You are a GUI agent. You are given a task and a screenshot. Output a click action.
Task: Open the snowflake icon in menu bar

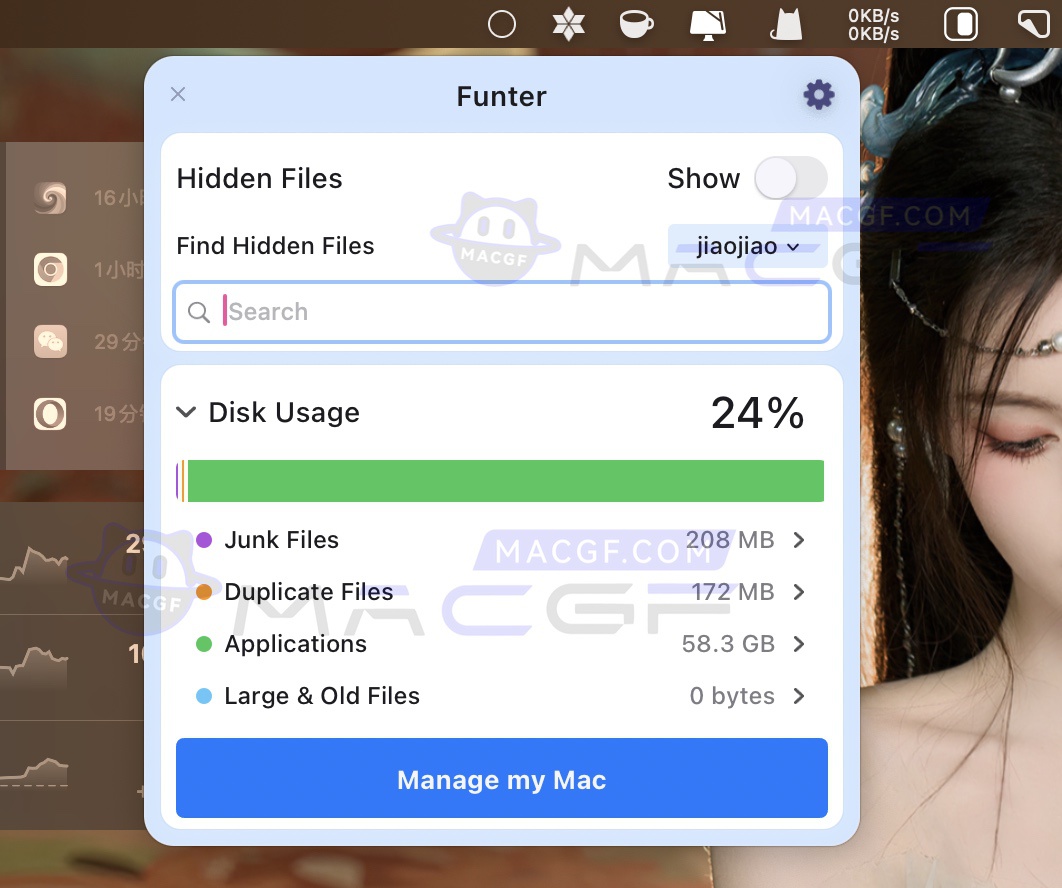569,24
